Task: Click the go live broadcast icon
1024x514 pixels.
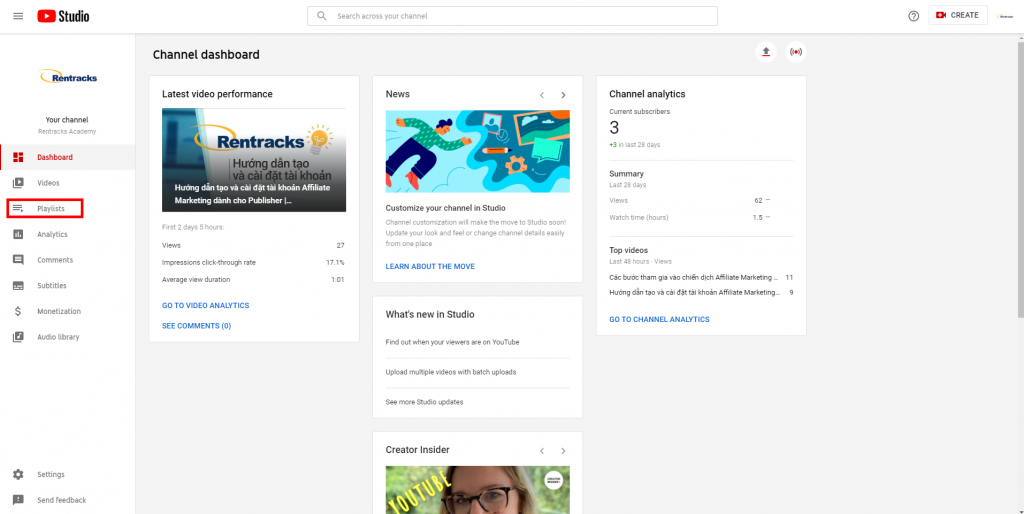Action: pyautogui.click(x=795, y=52)
